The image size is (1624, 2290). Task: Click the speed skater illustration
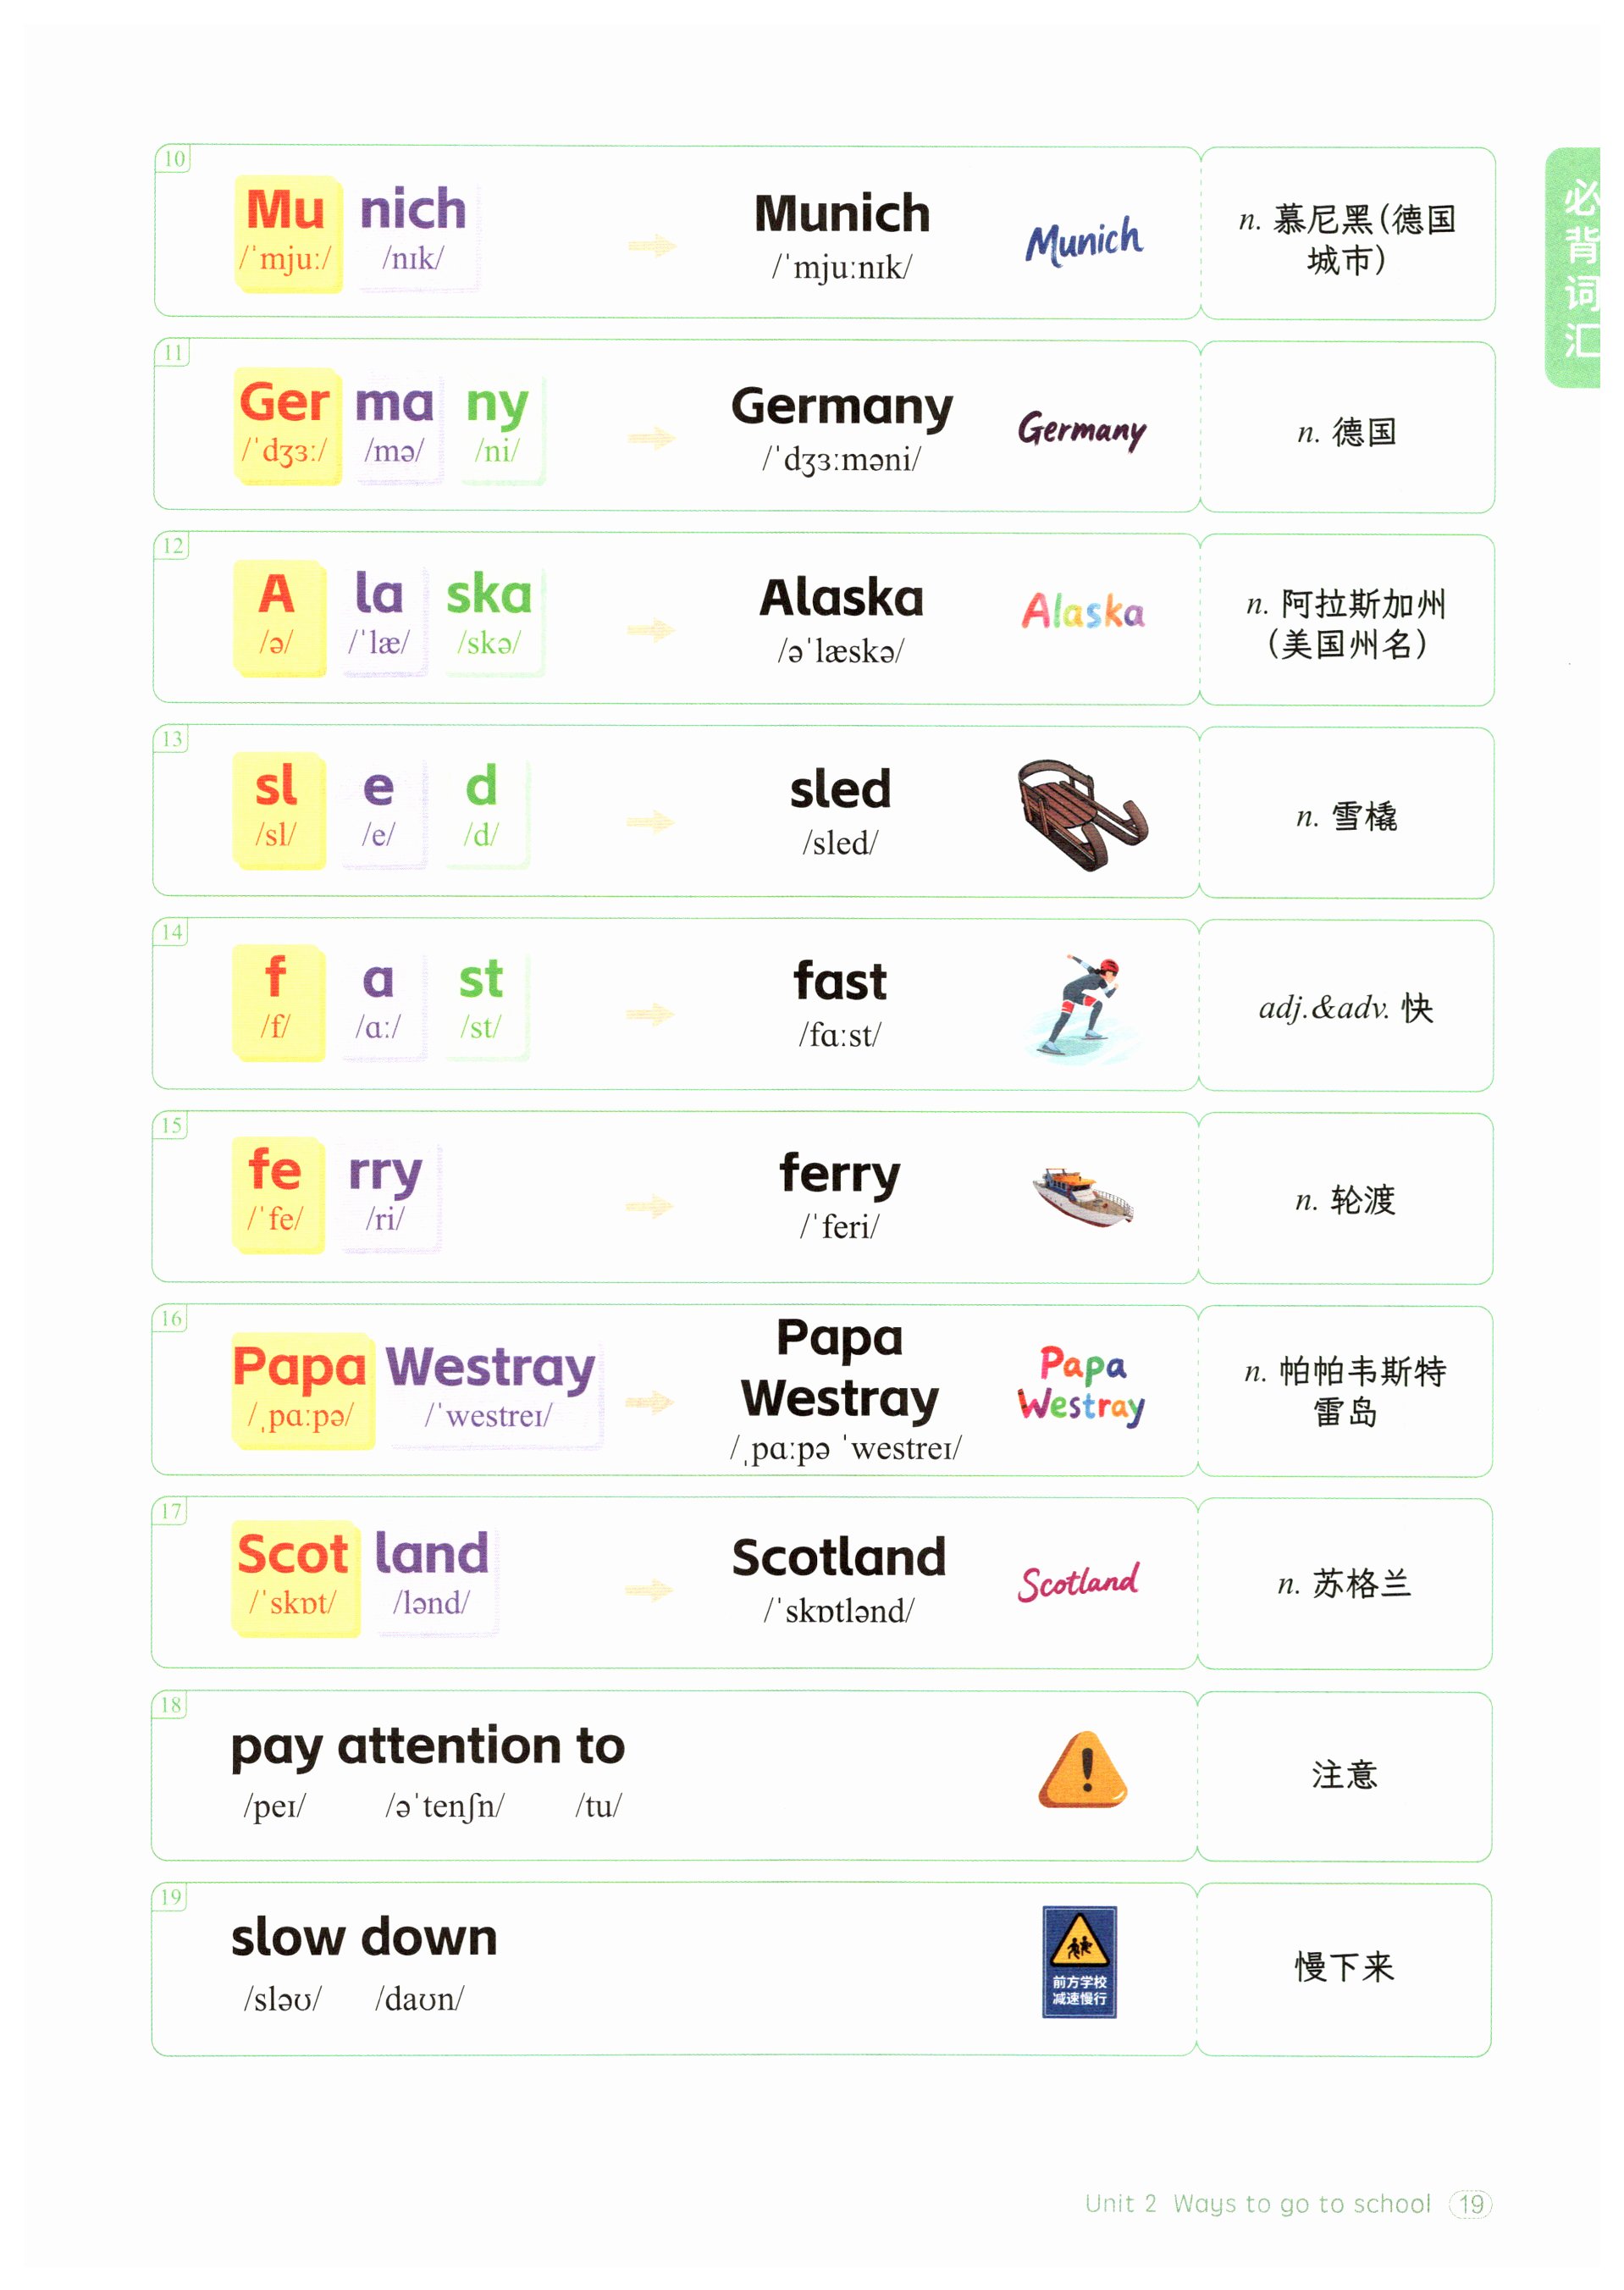pyautogui.click(x=1081, y=1006)
